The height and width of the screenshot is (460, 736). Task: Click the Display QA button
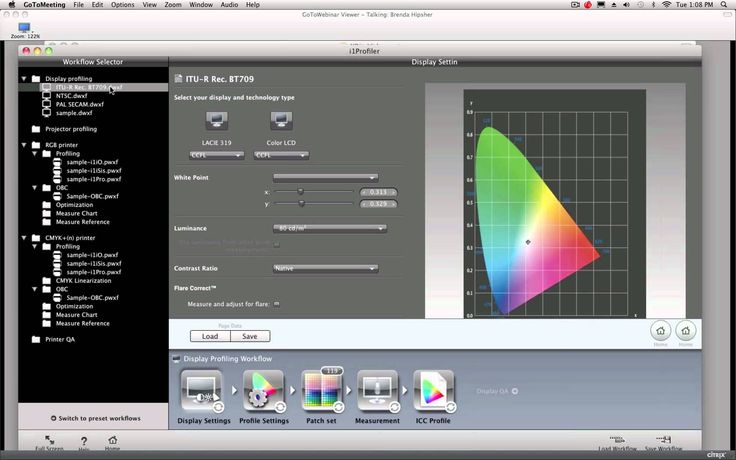pyautogui.click(x=497, y=391)
